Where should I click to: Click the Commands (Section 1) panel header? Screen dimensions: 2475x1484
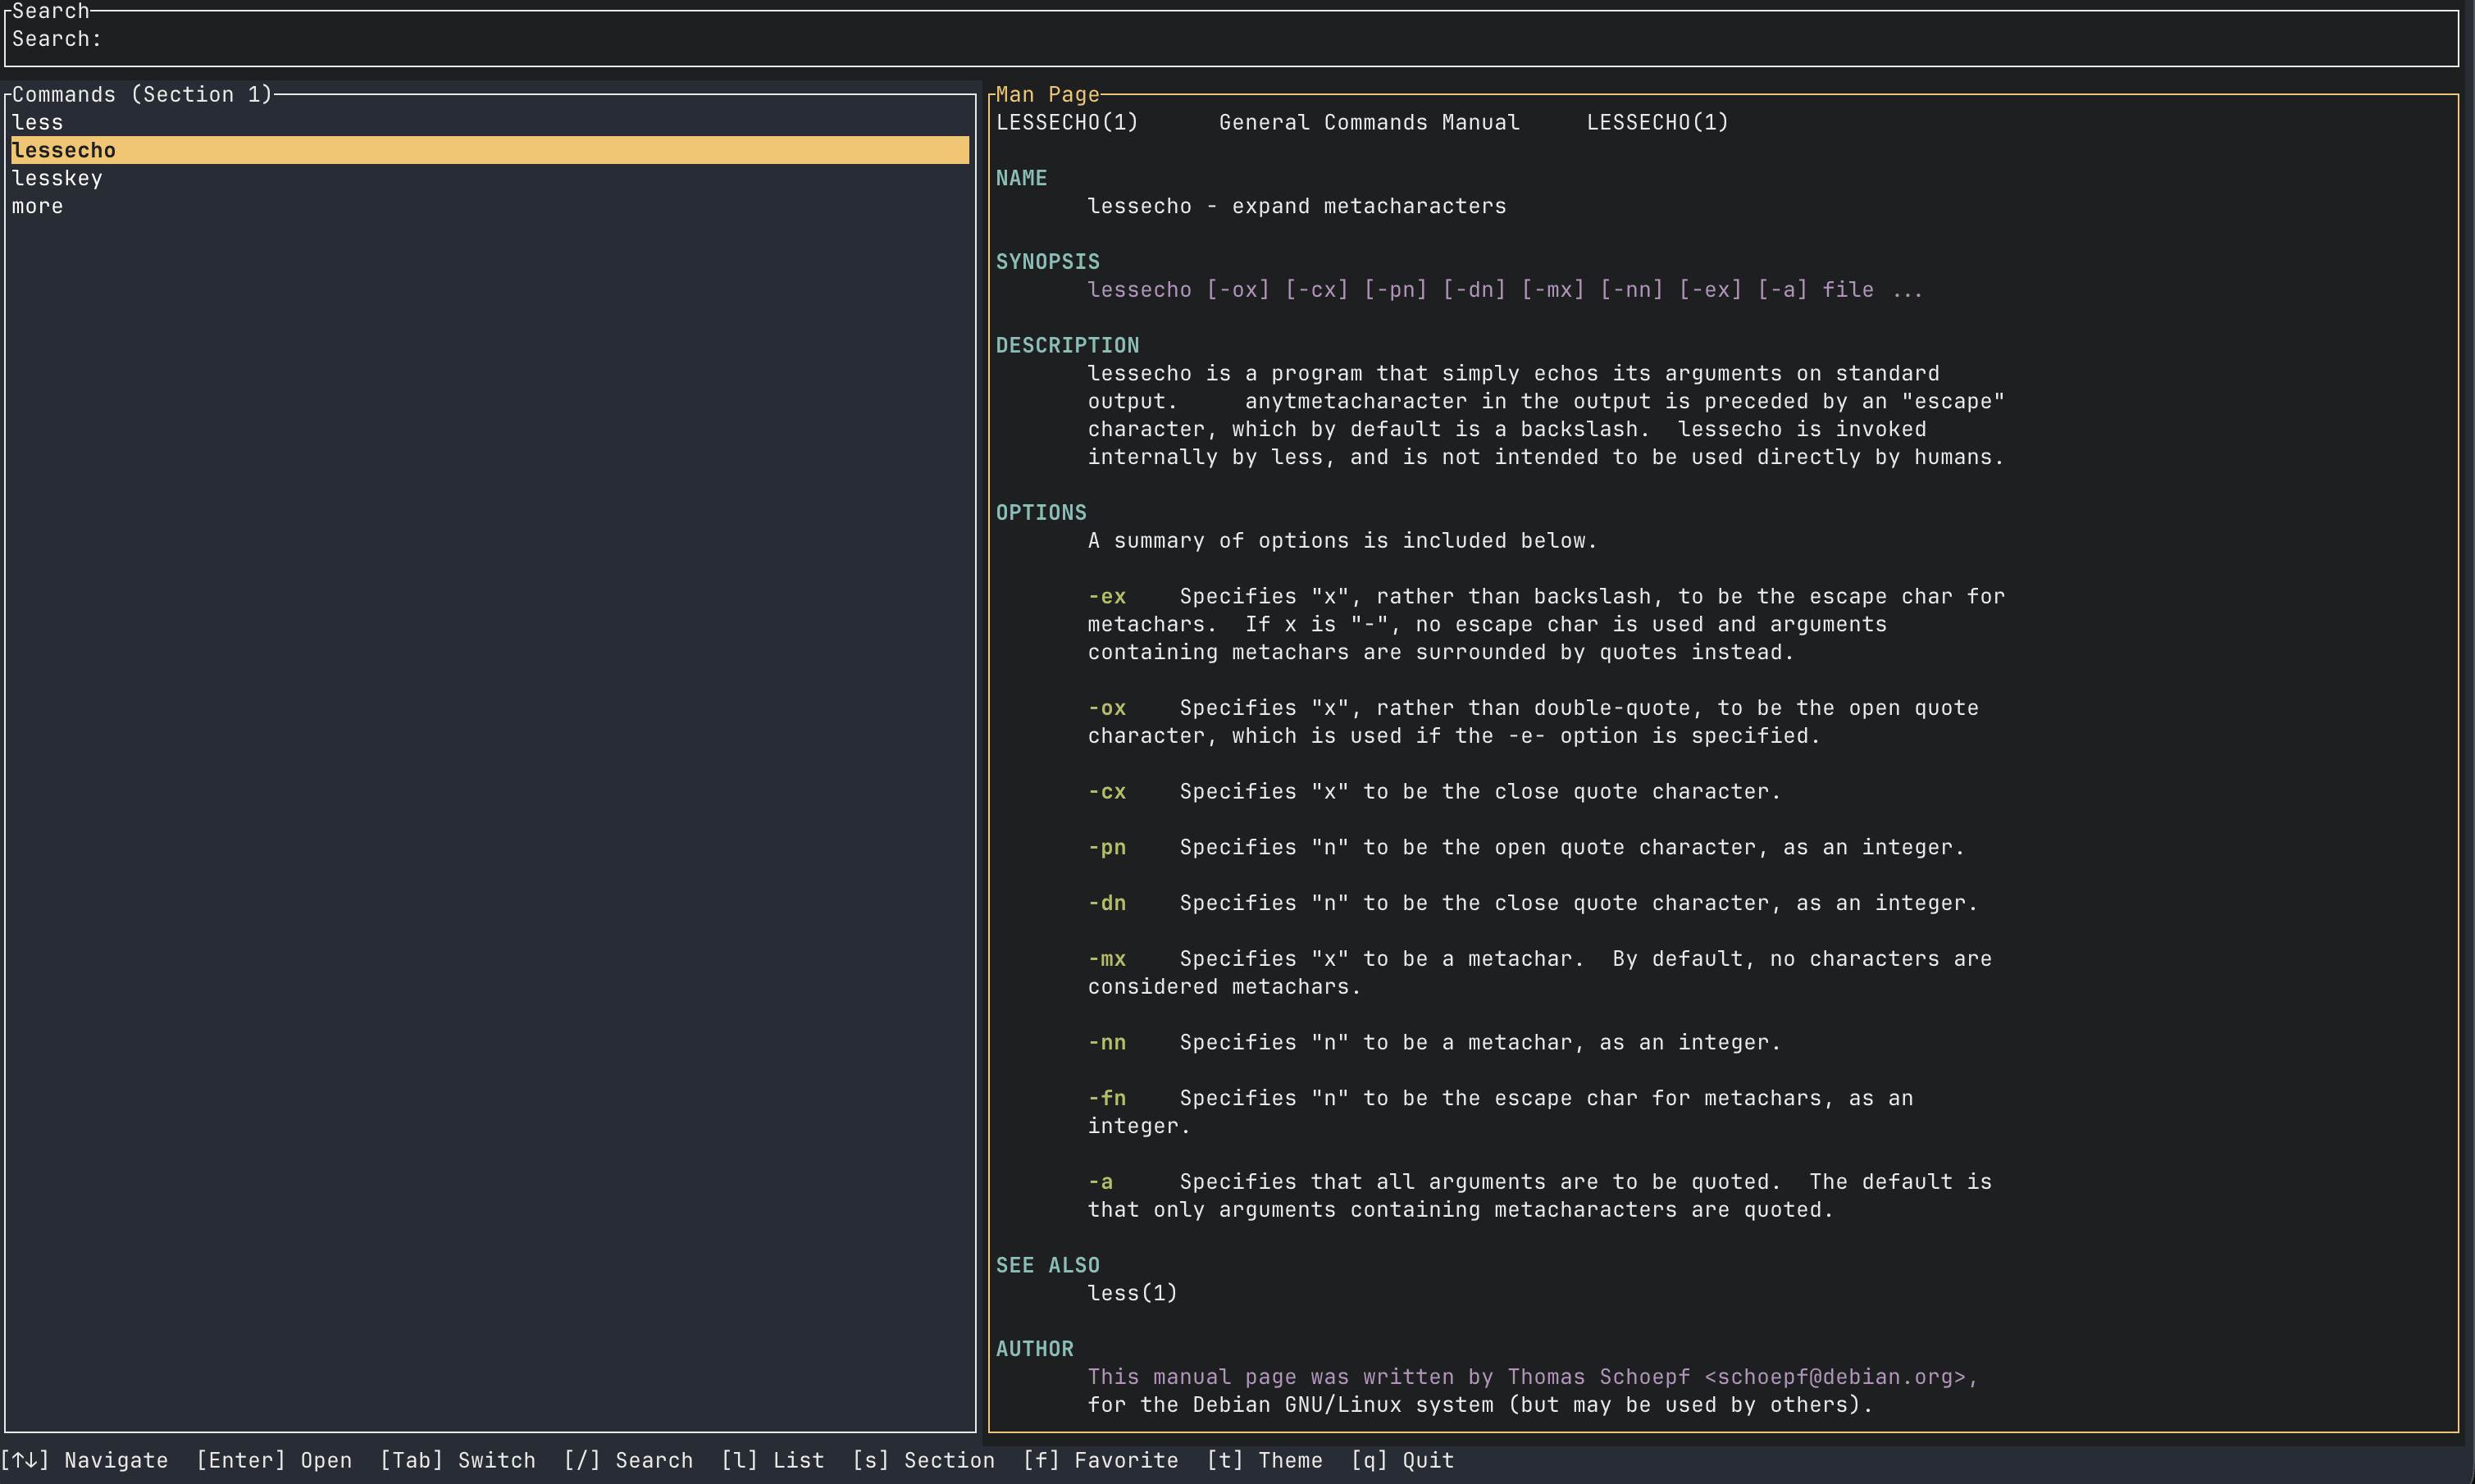(142, 94)
